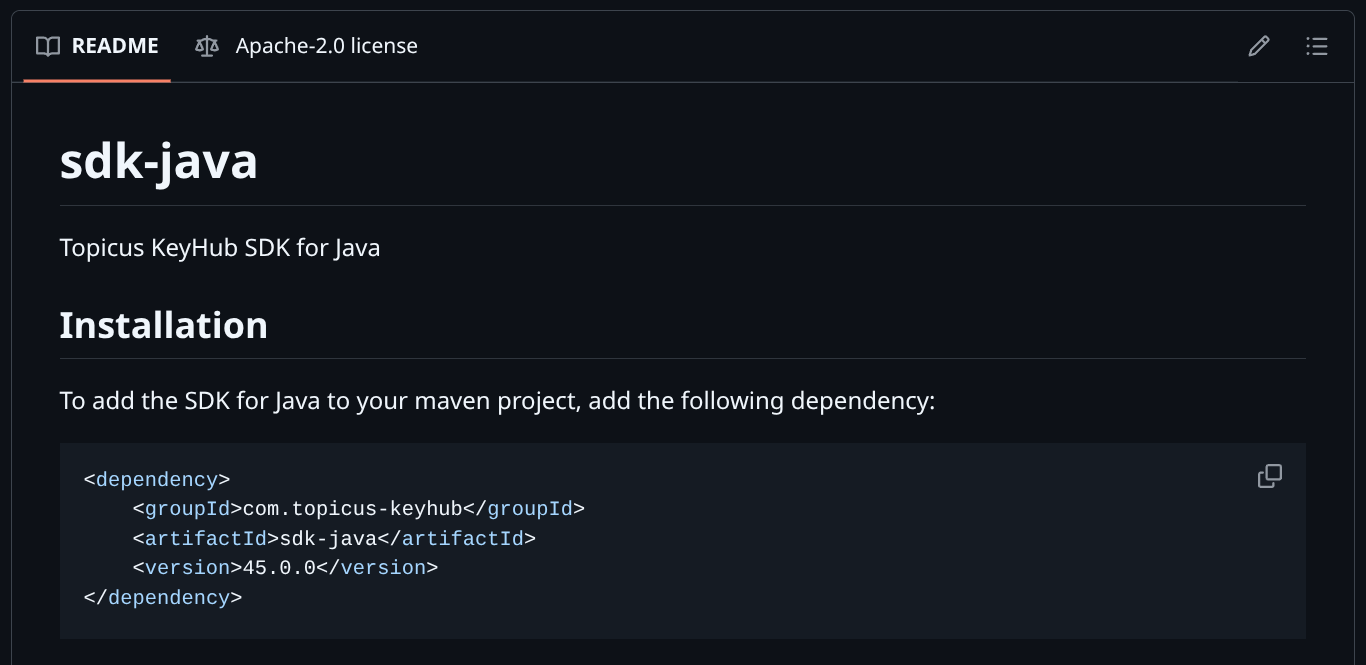The height and width of the screenshot is (665, 1366).
Task: Click the large sdk-java title heading
Action: click(159, 162)
